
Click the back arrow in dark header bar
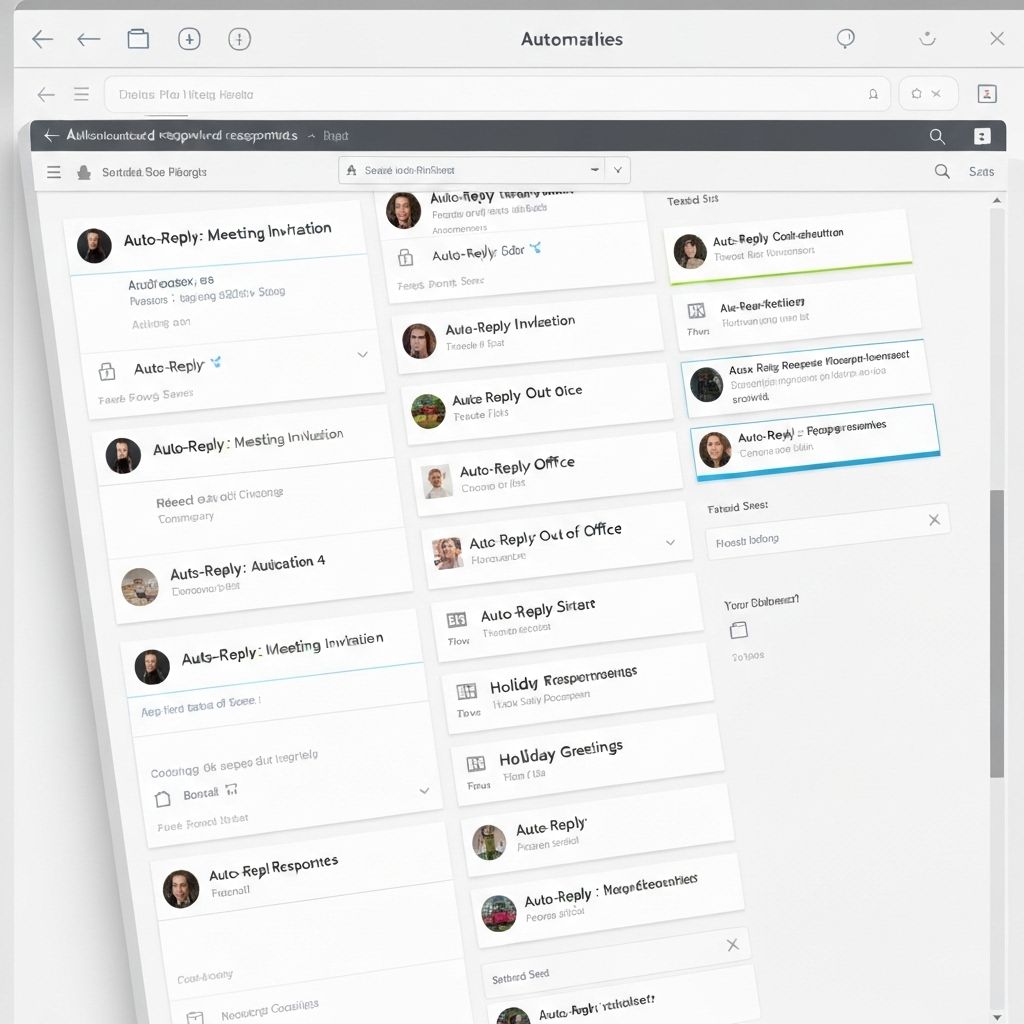[51, 136]
